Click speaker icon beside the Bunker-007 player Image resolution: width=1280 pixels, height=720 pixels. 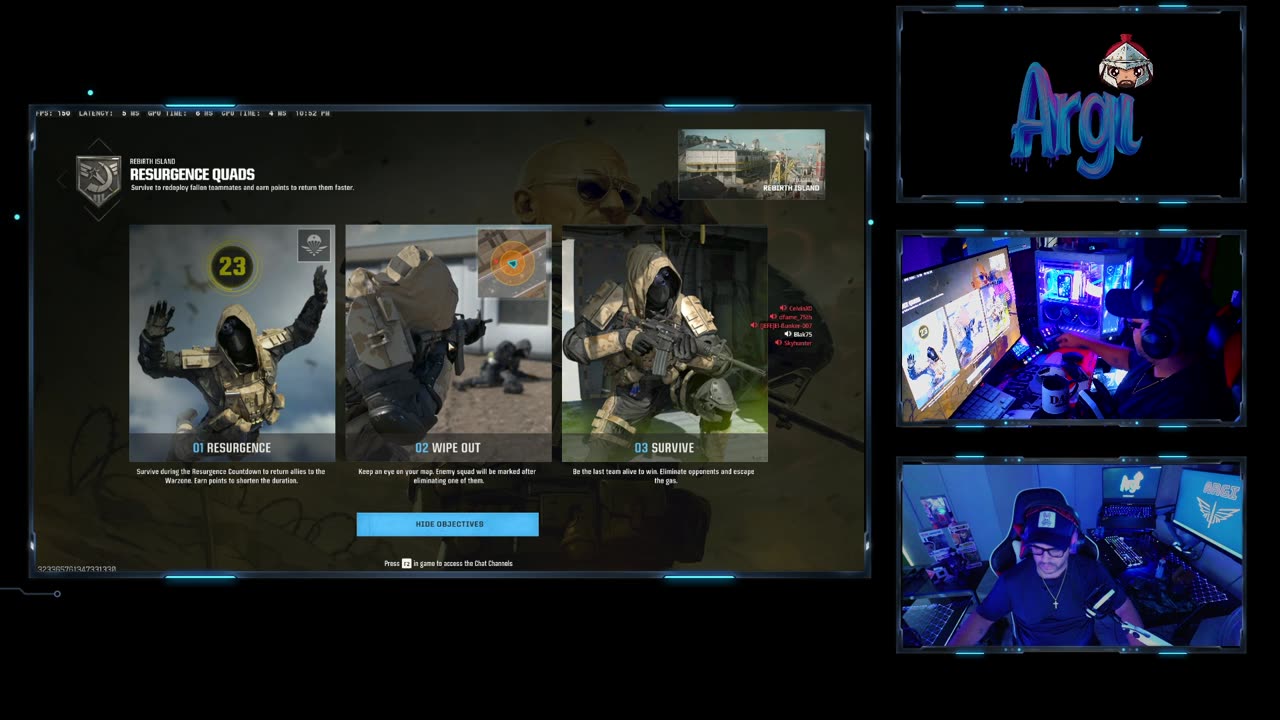coord(754,326)
